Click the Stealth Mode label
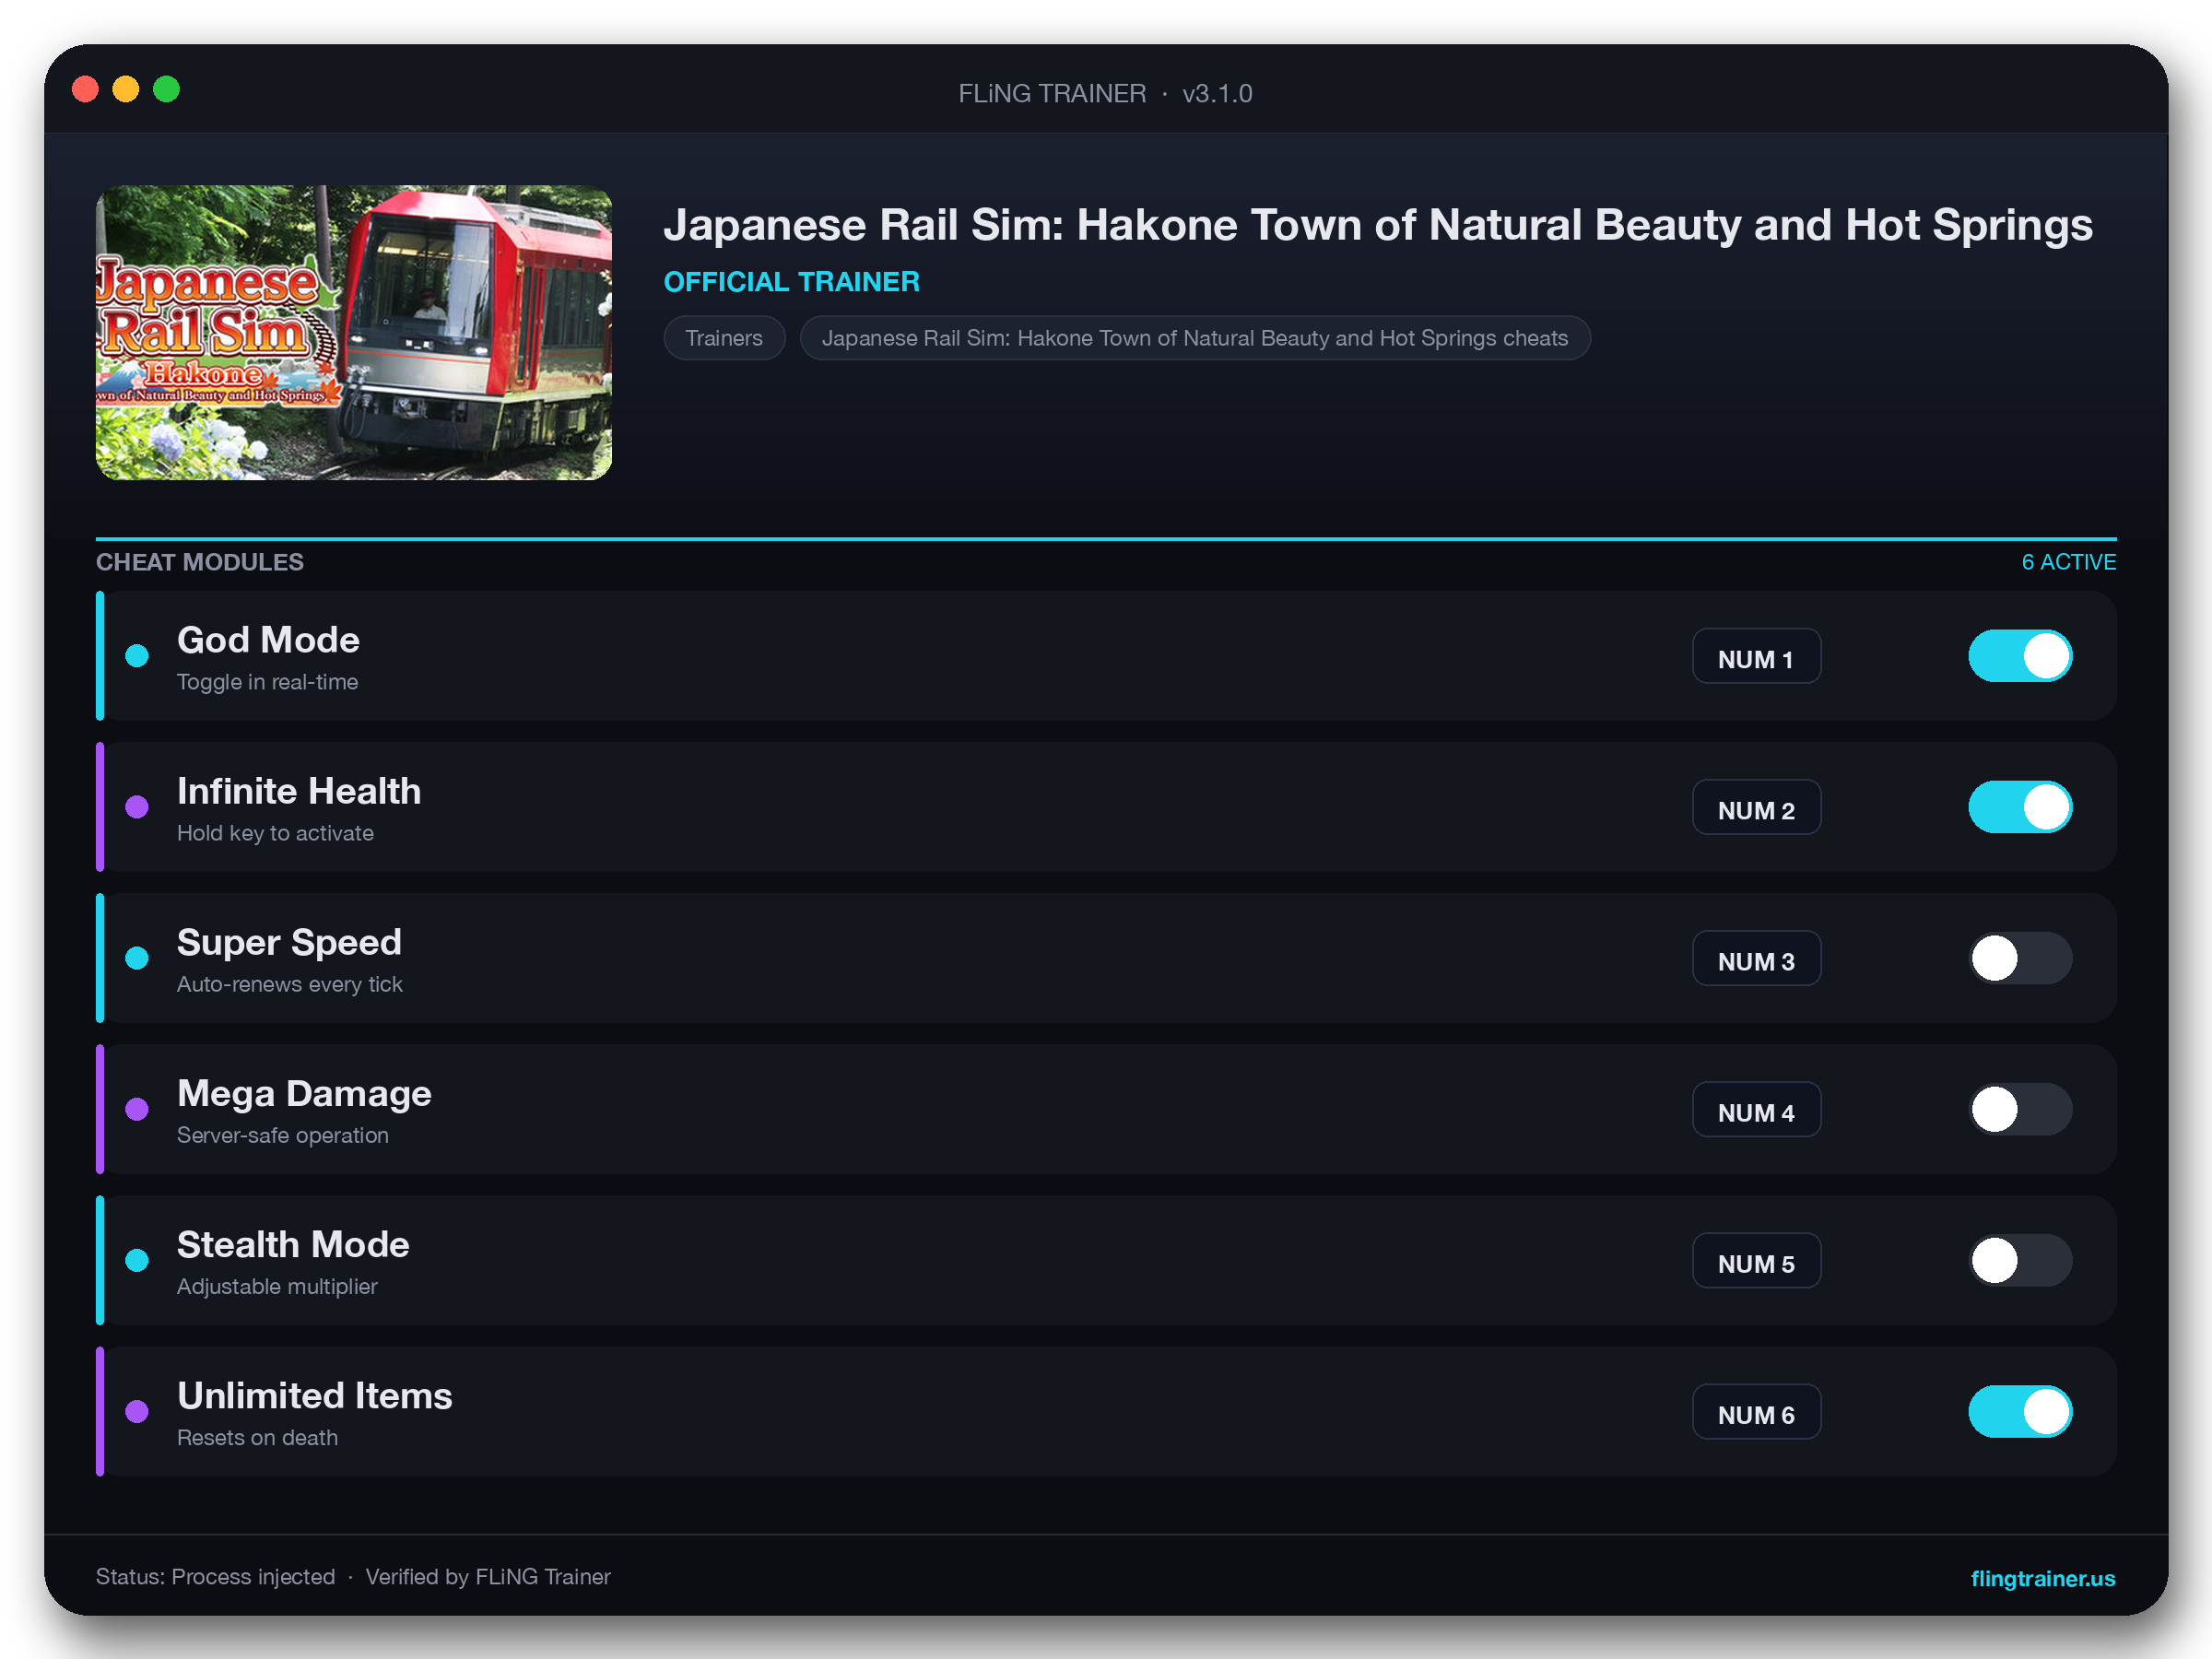Image resolution: width=2212 pixels, height=1659 pixels. (x=293, y=1244)
